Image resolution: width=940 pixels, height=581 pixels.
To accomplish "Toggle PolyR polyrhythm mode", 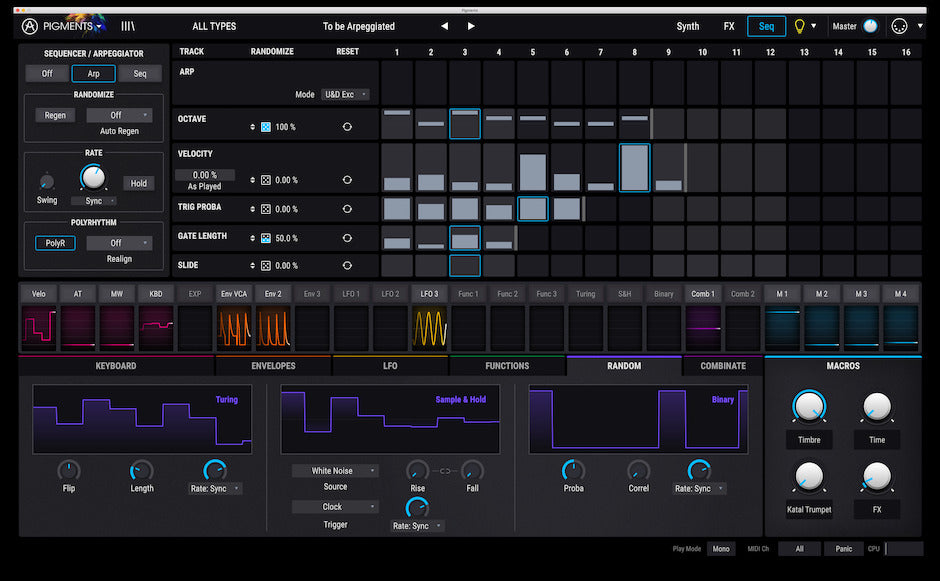I will click(54, 242).
